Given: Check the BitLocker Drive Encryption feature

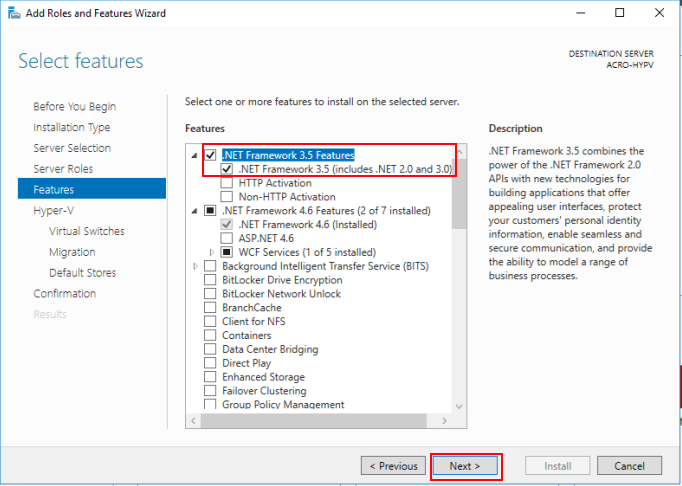Looking at the screenshot, I should coord(210,280).
